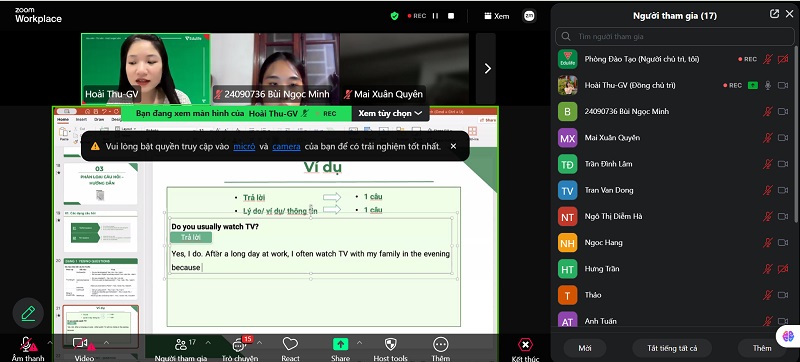
Task: Click the green Share screen icon
Action: click(340, 345)
